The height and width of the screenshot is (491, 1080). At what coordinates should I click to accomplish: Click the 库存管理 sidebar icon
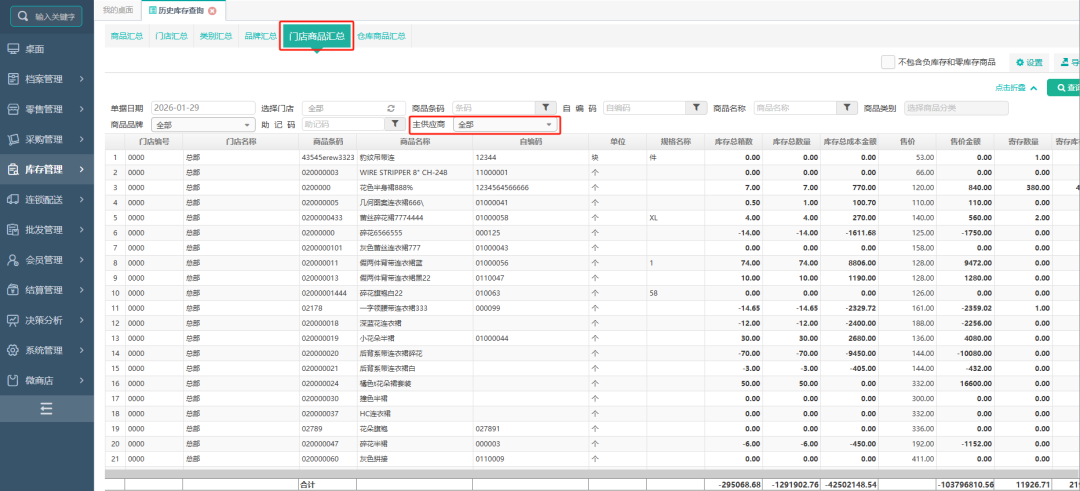click(x=13, y=169)
